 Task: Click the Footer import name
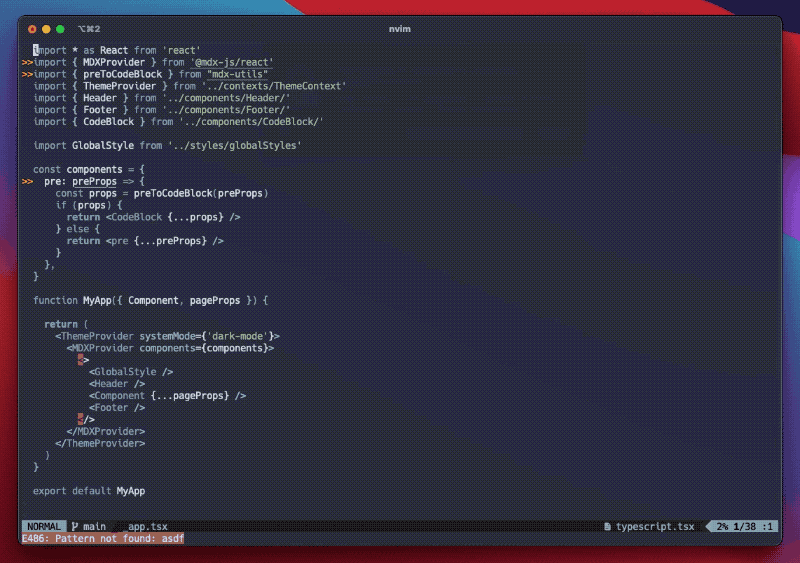pyautogui.click(x=100, y=110)
